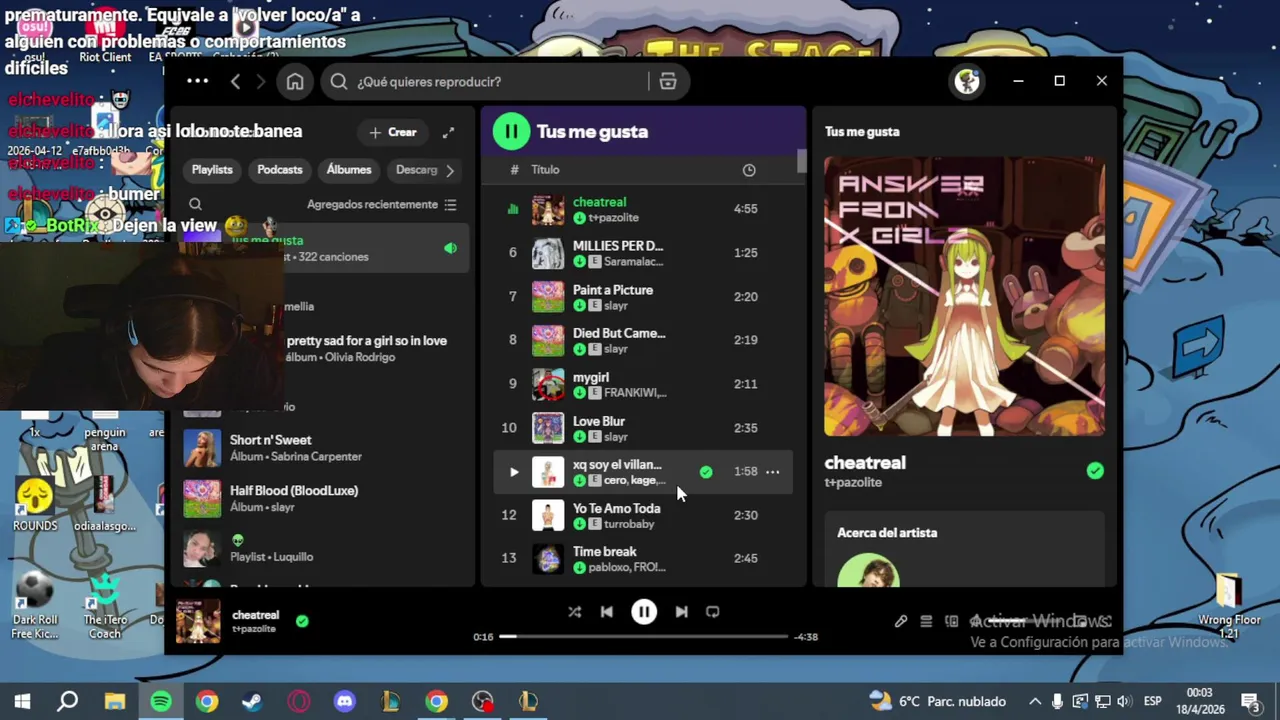This screenshot has width=1280, height=720.
Task: Sort by the Título column header
Action: tap(545, 170)
